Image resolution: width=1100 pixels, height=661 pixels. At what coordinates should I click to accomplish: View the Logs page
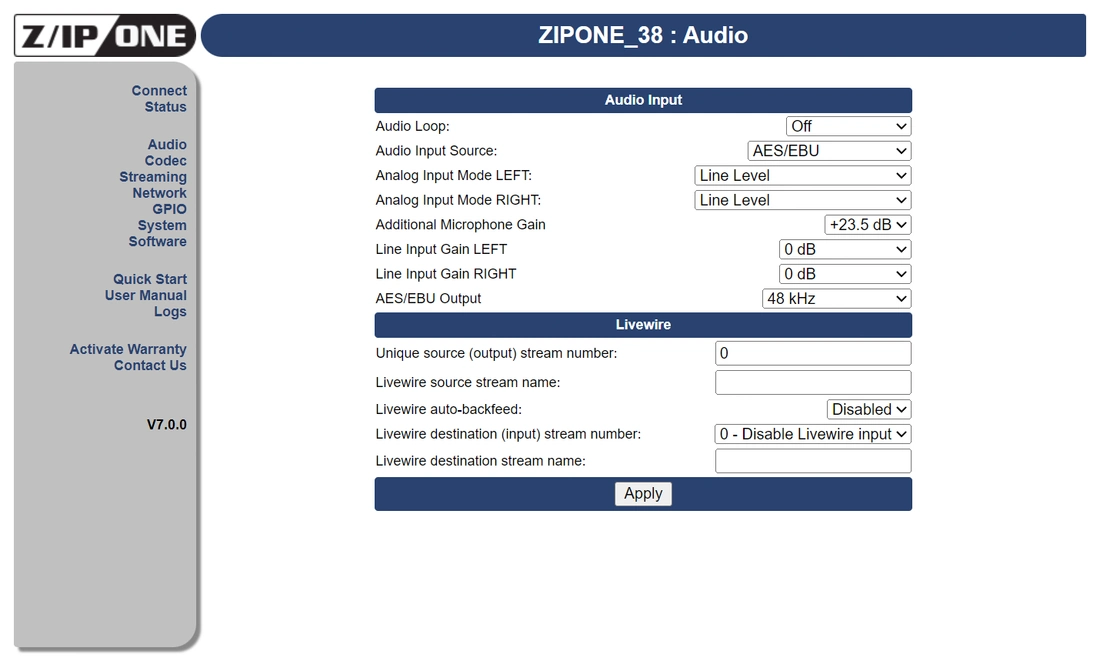click(x=170, y=311)
